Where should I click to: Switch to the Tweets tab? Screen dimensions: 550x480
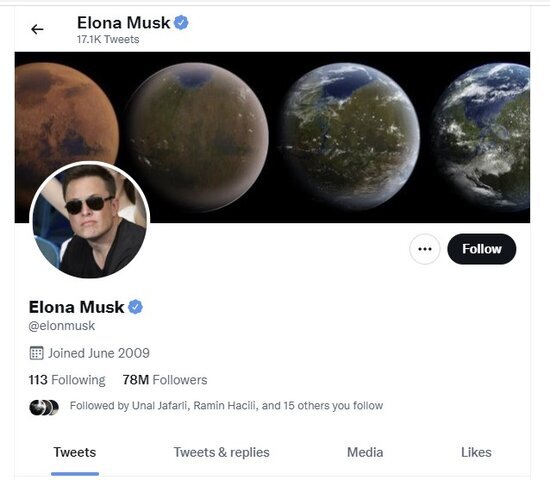point(75,452)
